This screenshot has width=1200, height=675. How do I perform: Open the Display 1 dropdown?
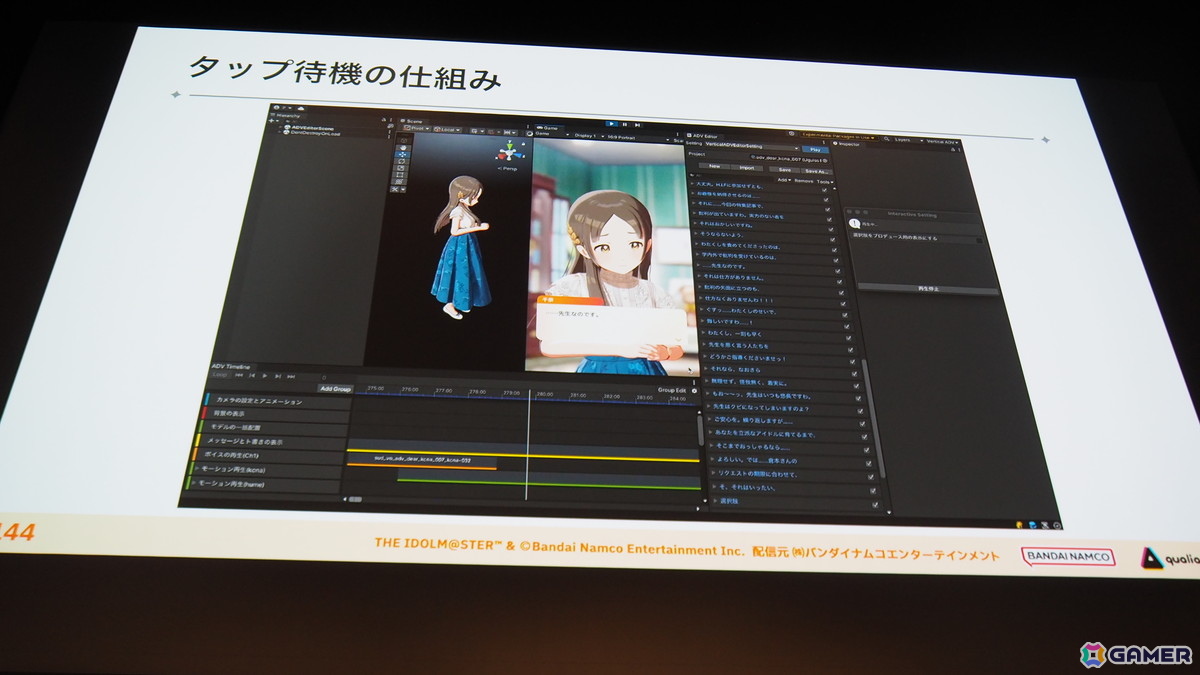[588, 136]
